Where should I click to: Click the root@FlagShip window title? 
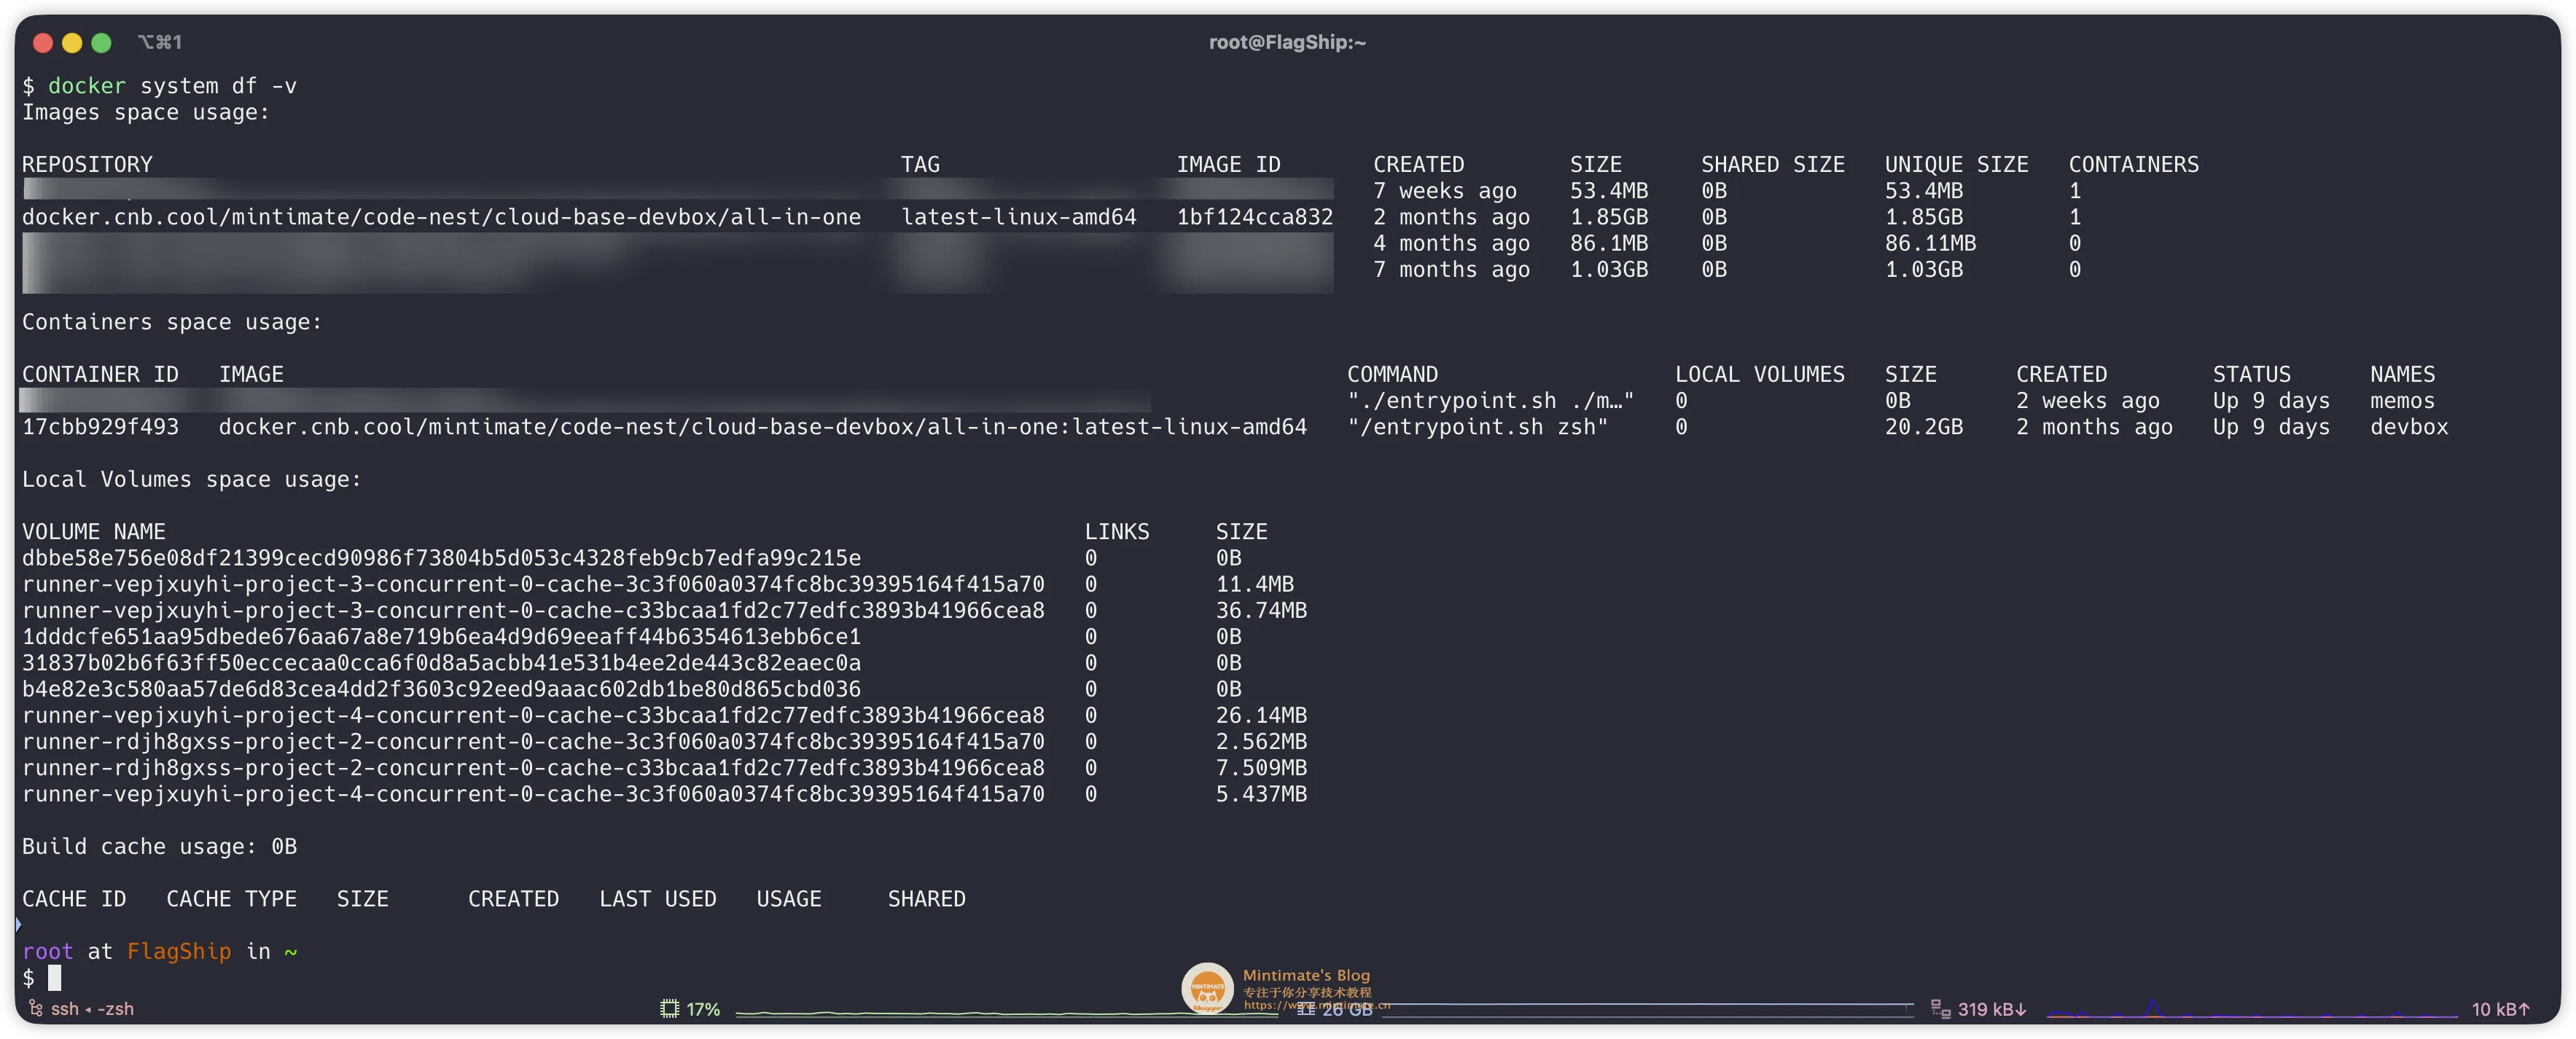pos(1287,42)
